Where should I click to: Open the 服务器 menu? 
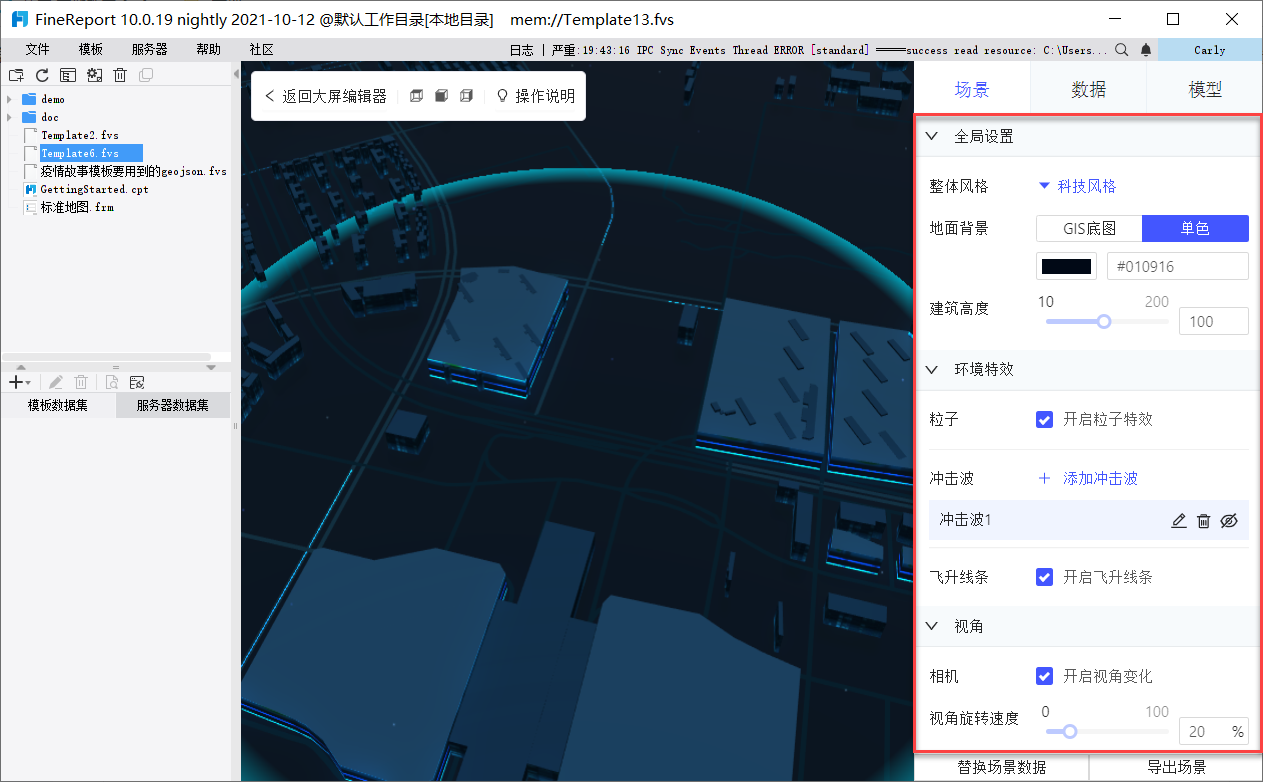pos(149,49)
